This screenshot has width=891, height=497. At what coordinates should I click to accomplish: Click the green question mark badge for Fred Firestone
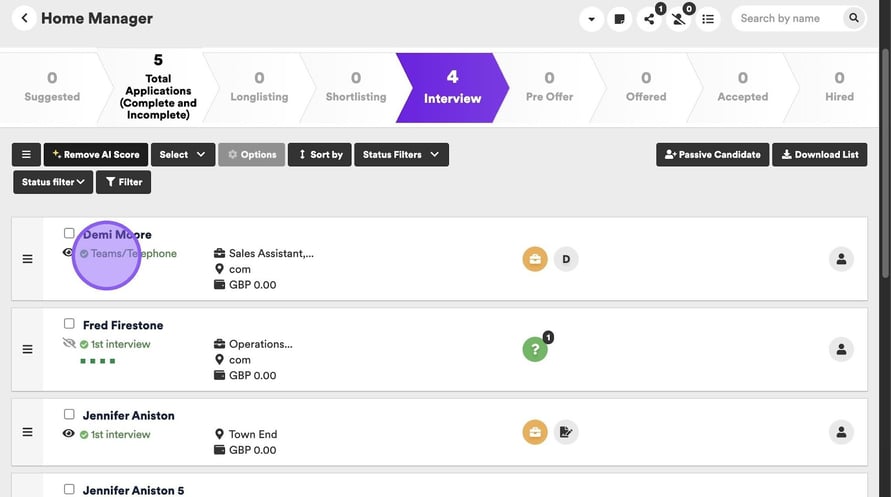coord(535,350)
